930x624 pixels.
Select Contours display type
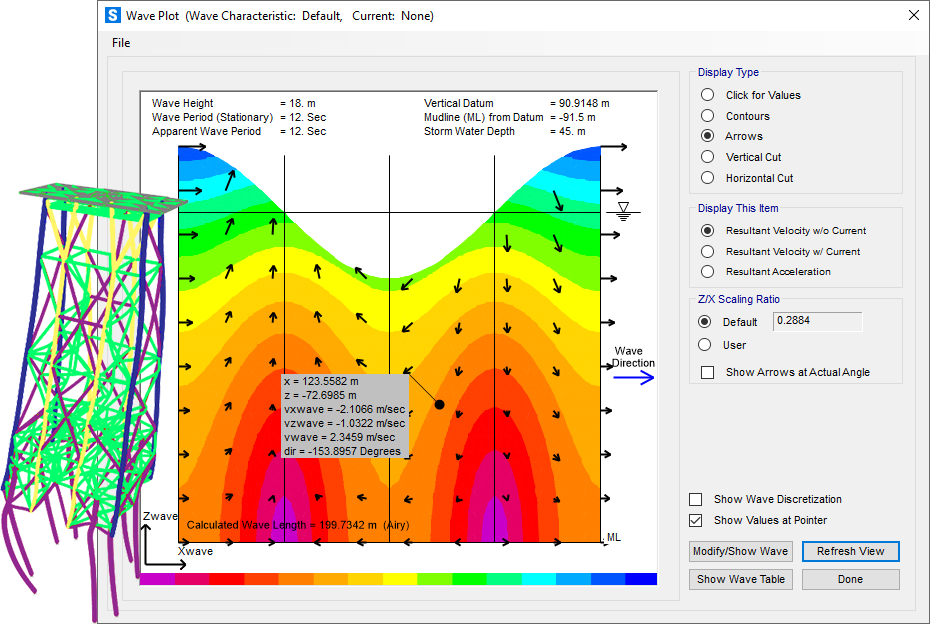click(x=708, y=116)
